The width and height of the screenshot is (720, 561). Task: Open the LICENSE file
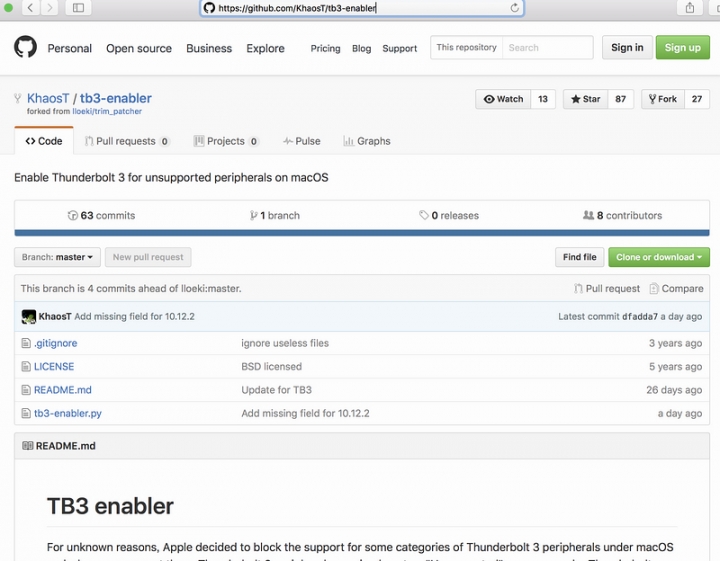[54, 366]
